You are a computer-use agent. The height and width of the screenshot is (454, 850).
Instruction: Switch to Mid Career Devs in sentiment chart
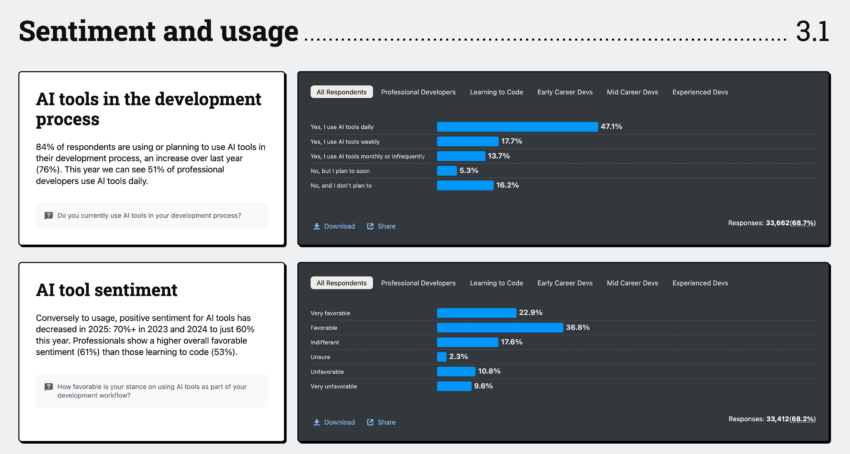tap(632, 283)
